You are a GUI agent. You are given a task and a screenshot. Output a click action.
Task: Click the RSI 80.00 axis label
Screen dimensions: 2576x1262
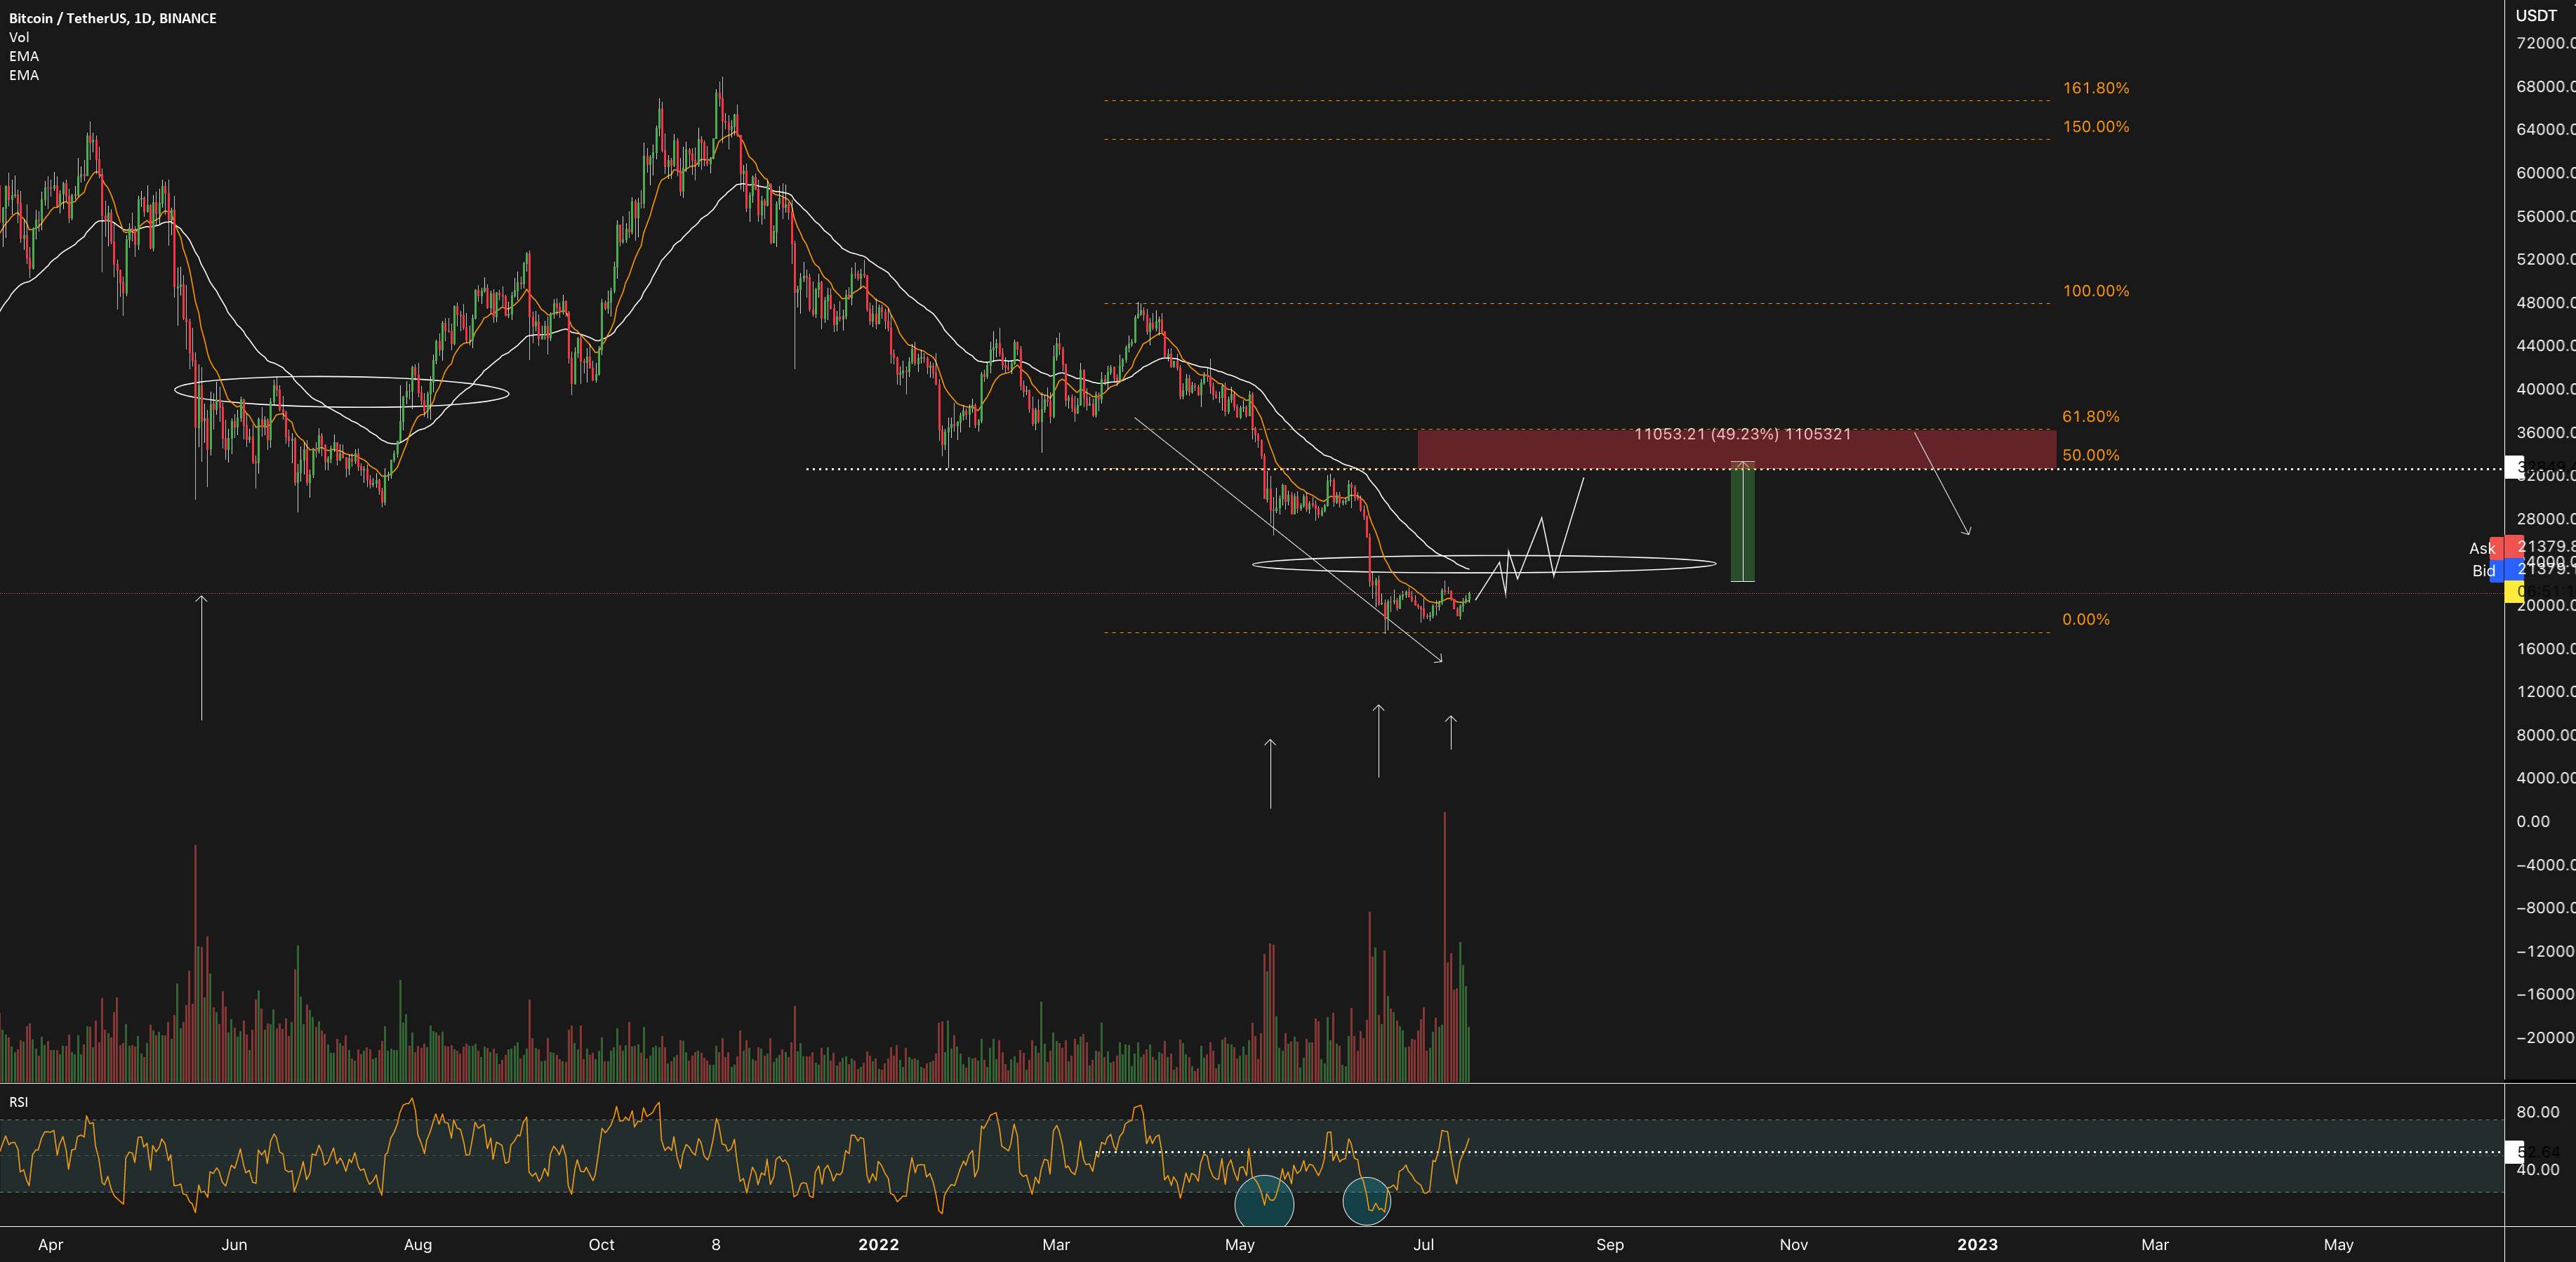tap(2538, 1112)
